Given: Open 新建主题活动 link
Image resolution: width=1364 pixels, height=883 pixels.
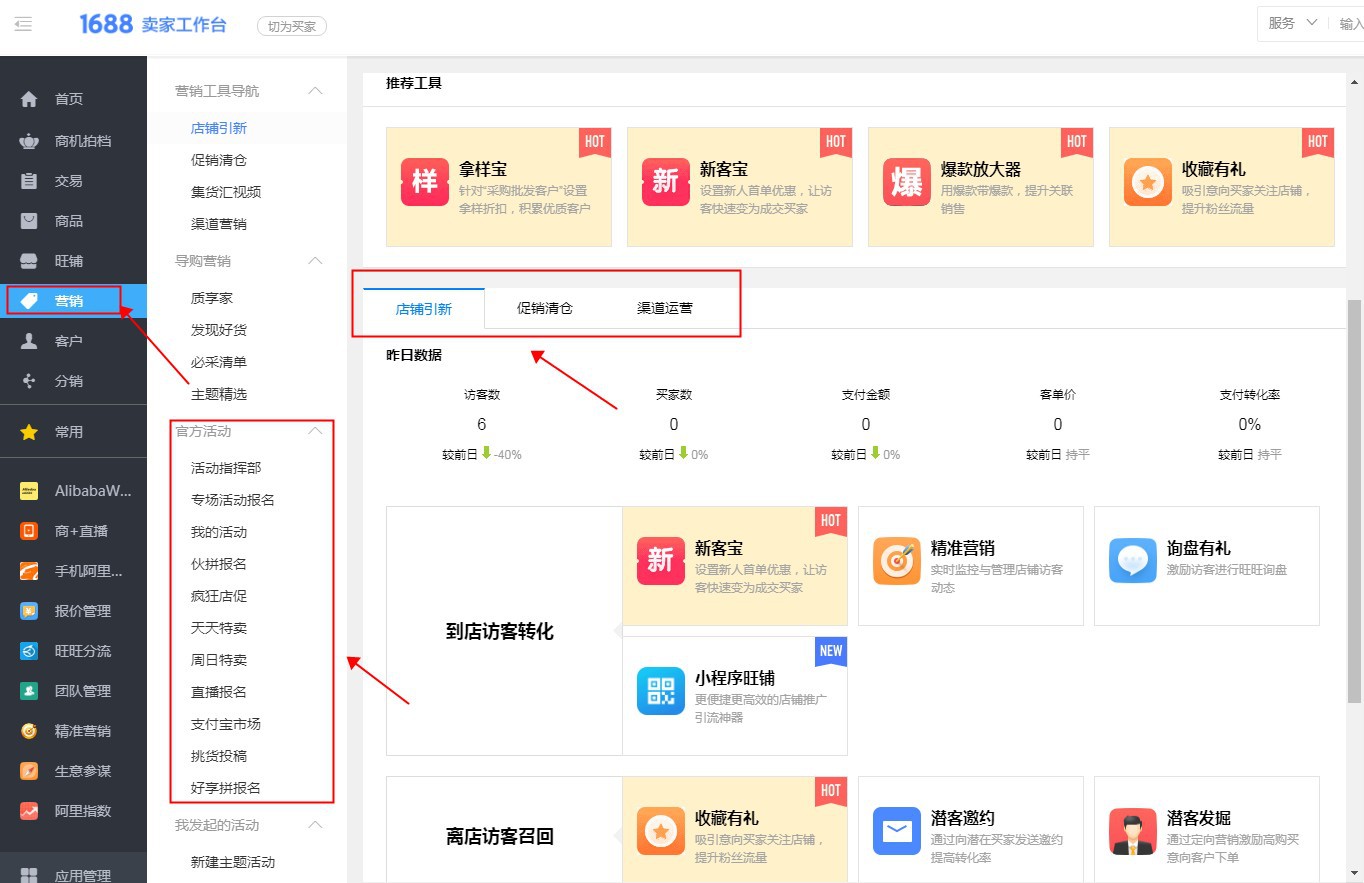Looking at the screenshot, I should [233, 862].
